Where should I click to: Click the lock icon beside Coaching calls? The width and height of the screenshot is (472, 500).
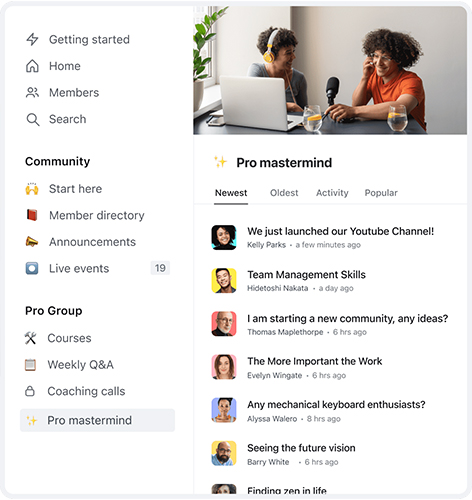pyautogui.click(x=30, y=391)
